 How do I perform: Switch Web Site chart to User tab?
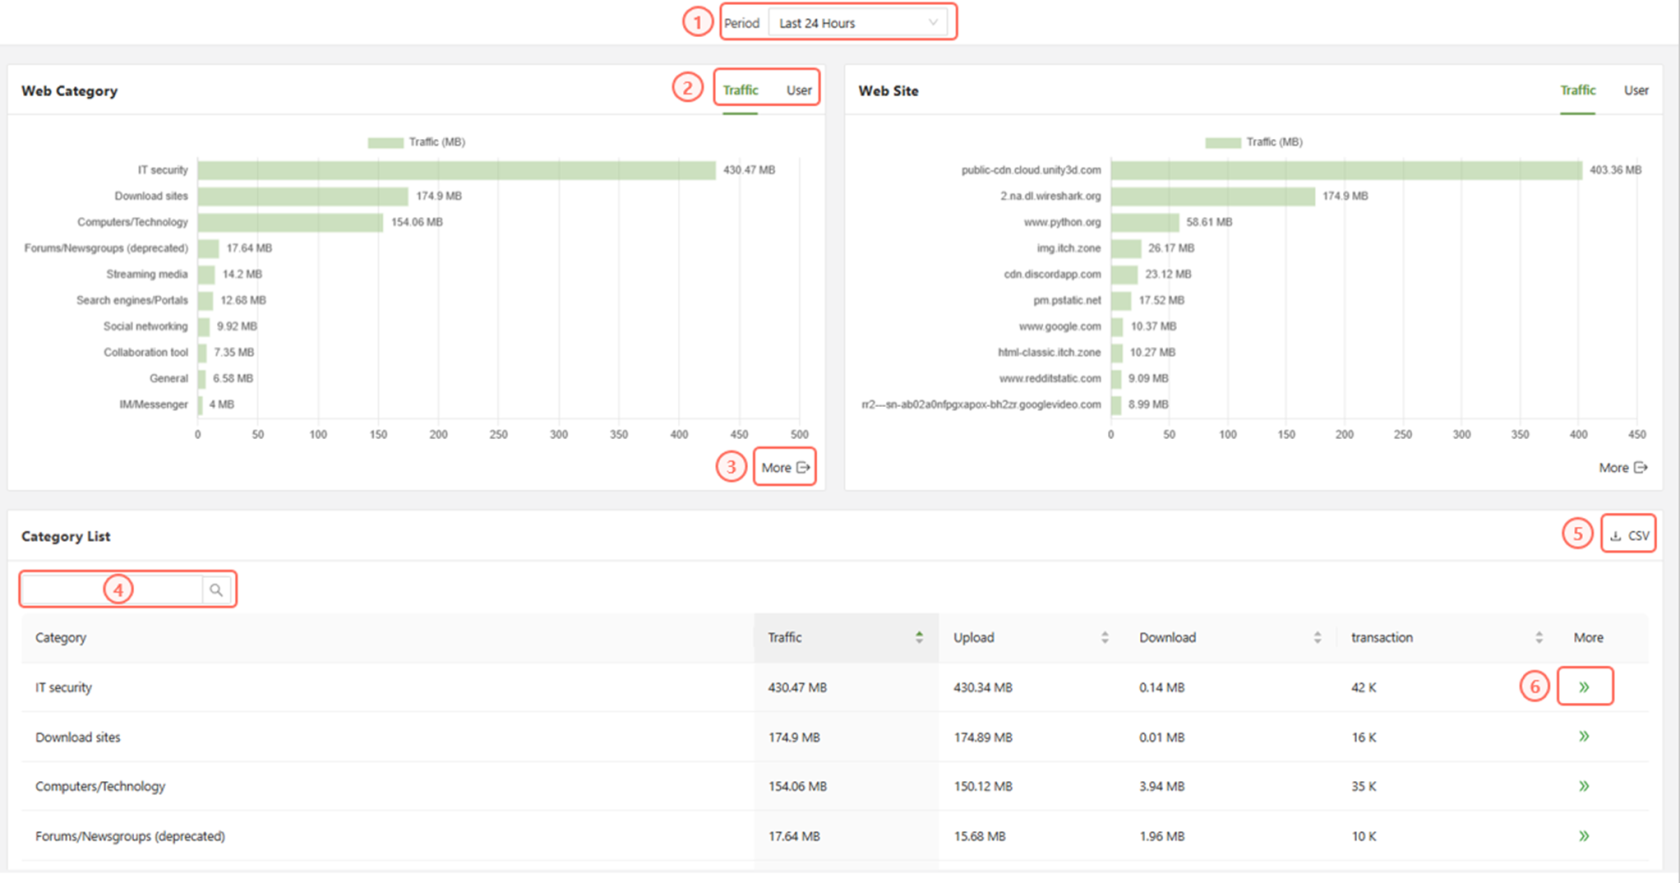[x=1635, y=90]
